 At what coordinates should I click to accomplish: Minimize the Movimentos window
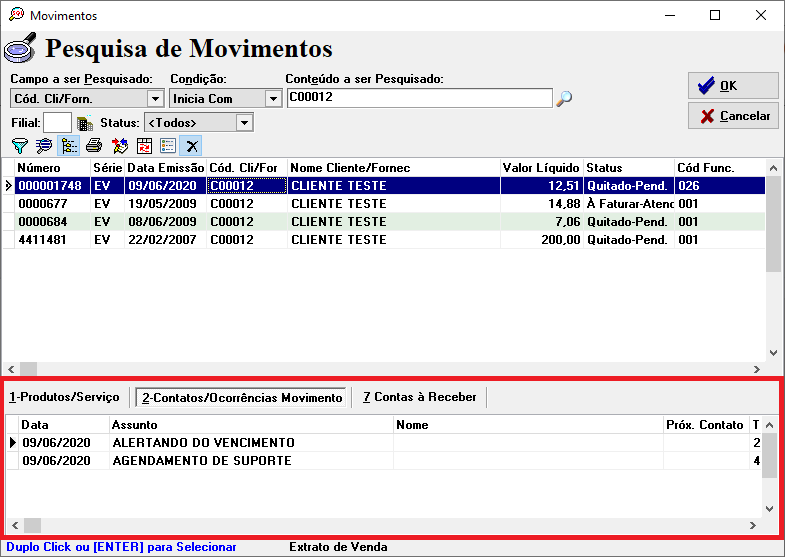coord(670,16)
